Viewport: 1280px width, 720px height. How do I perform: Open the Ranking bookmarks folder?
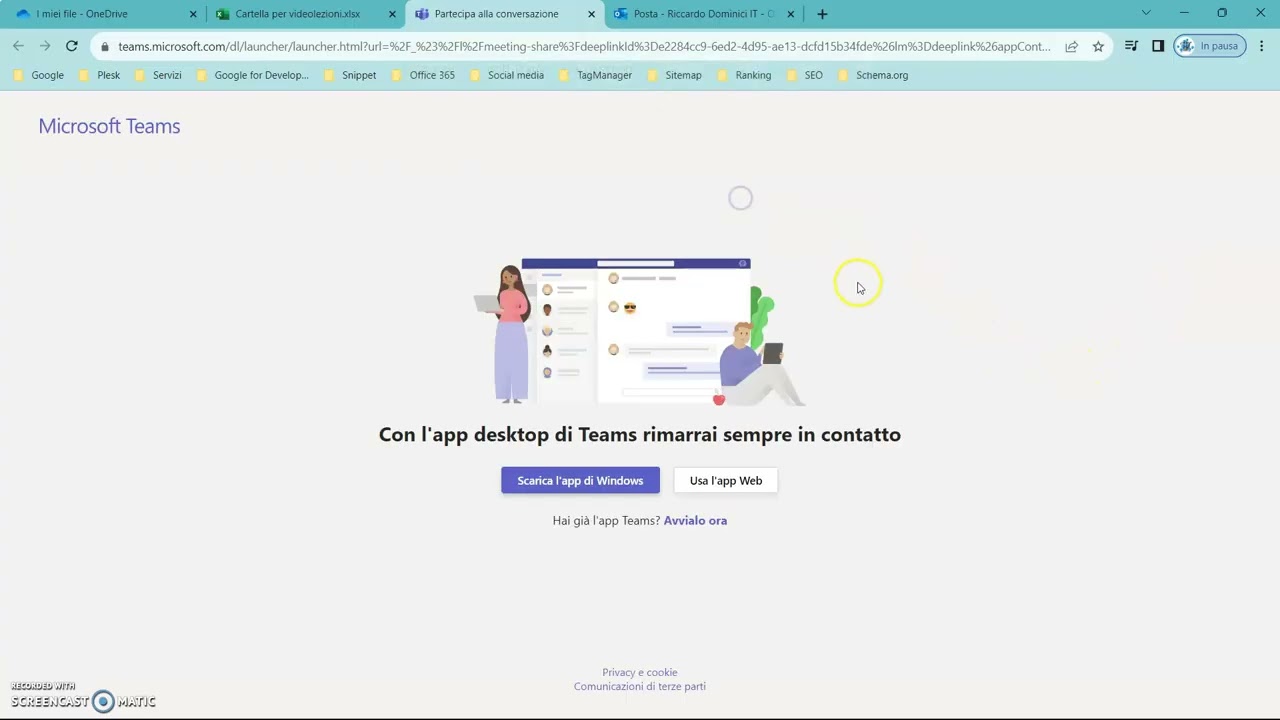point(744,75)
